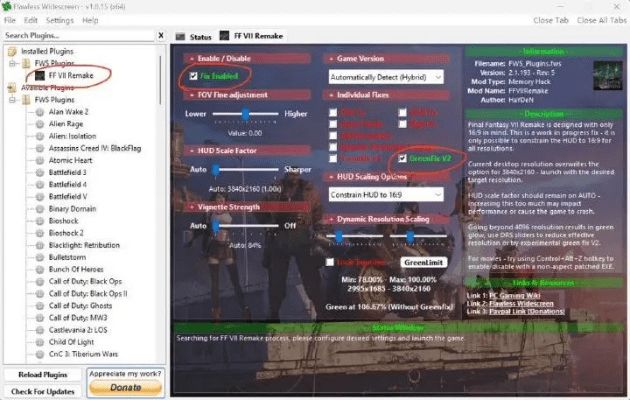Open the Settings menu

59,20
